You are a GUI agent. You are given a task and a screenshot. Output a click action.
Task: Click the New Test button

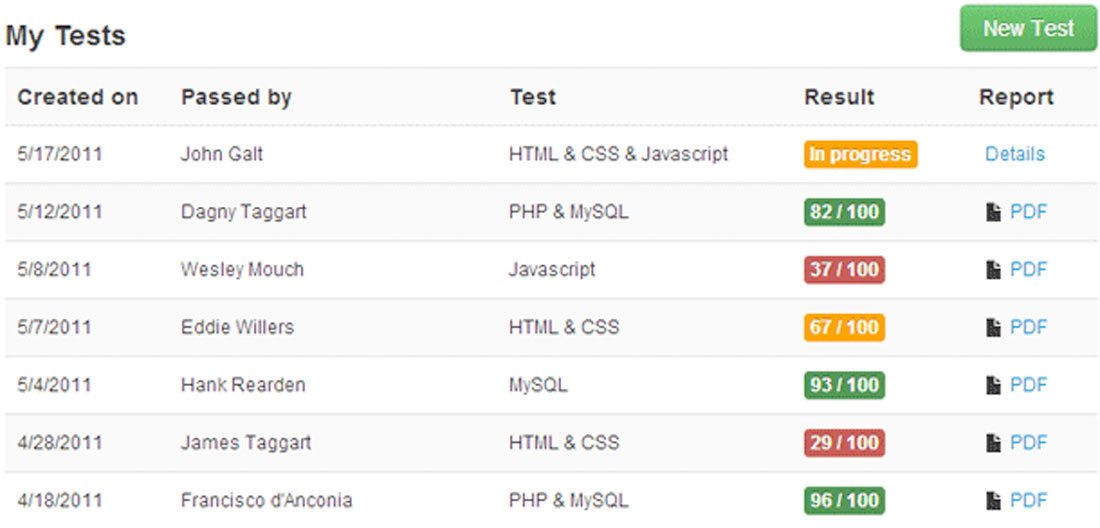click(1028, 29)
